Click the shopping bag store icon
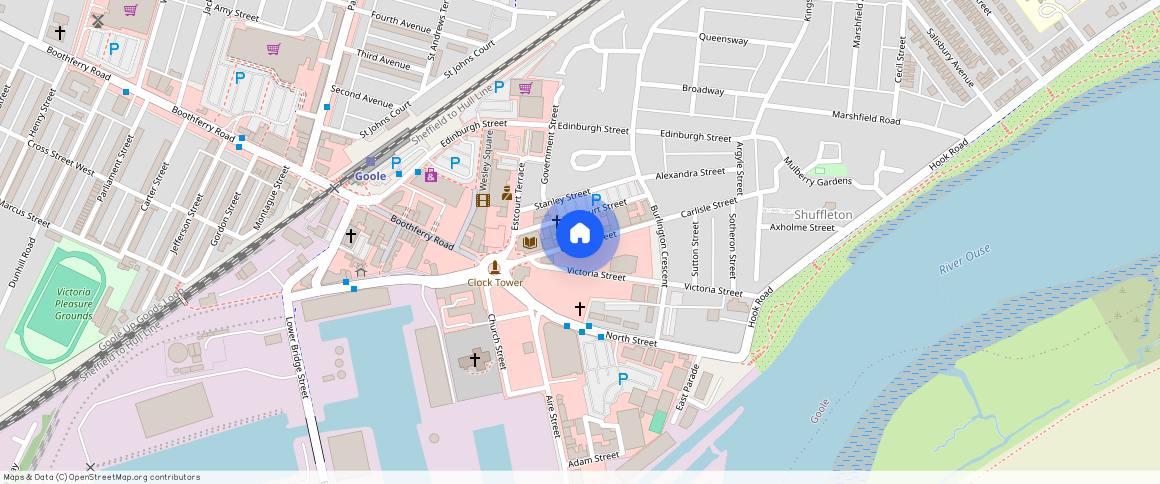Screen dimensions: 1160x484 point(431,175)
